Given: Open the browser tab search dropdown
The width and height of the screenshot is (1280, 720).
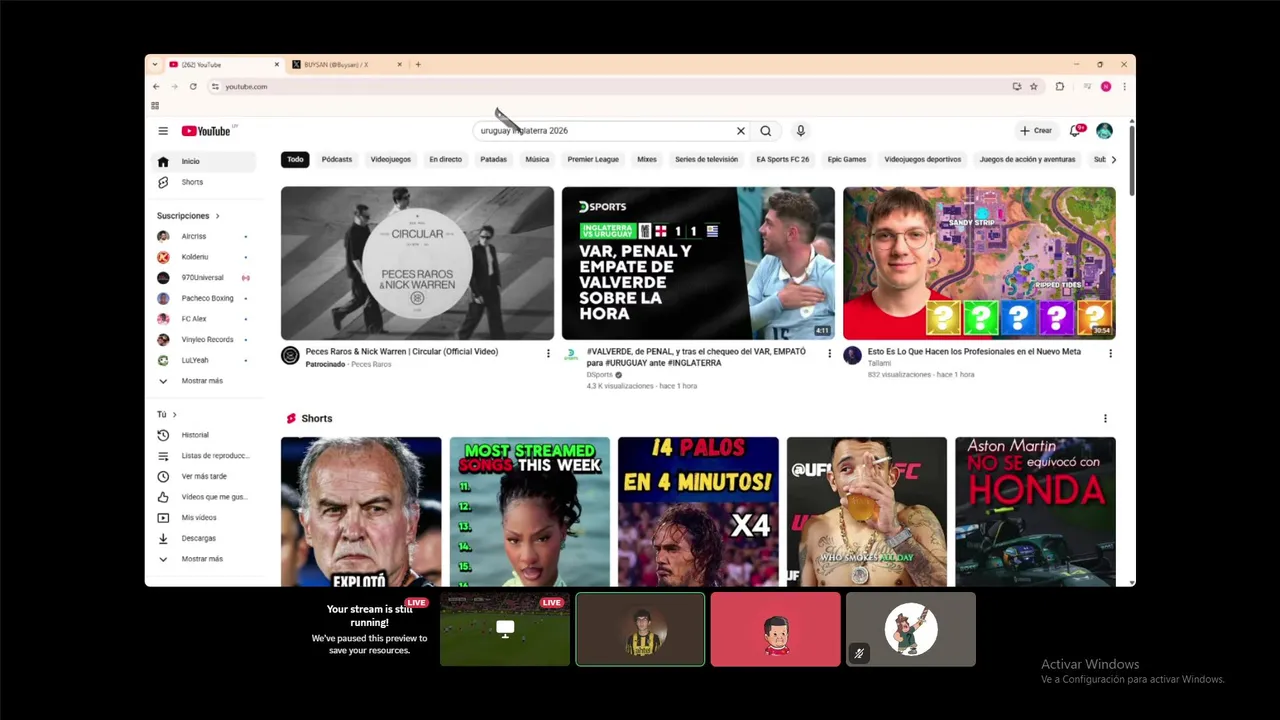Looking at the screenshot, I should click(154, 65).
